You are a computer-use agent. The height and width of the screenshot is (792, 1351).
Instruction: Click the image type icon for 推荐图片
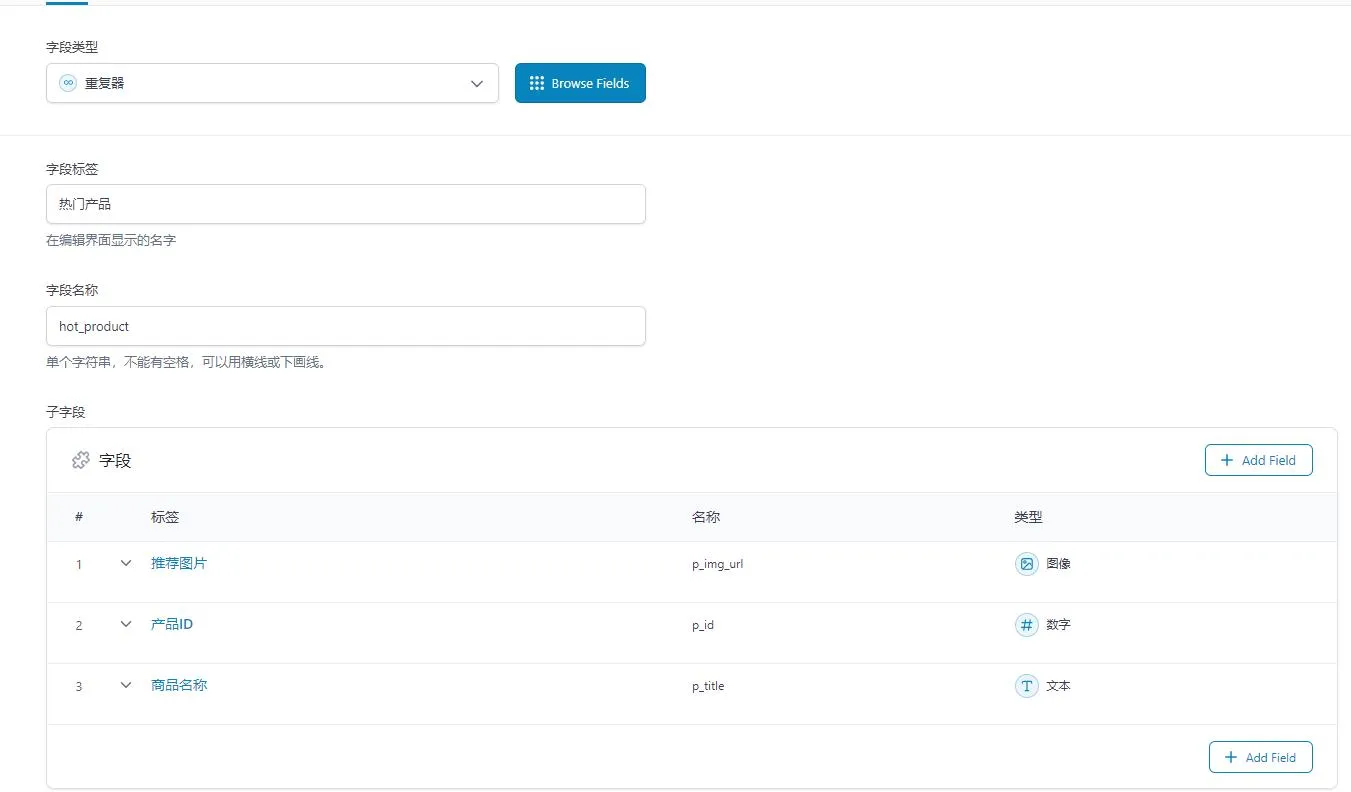tap(1026, 564)
